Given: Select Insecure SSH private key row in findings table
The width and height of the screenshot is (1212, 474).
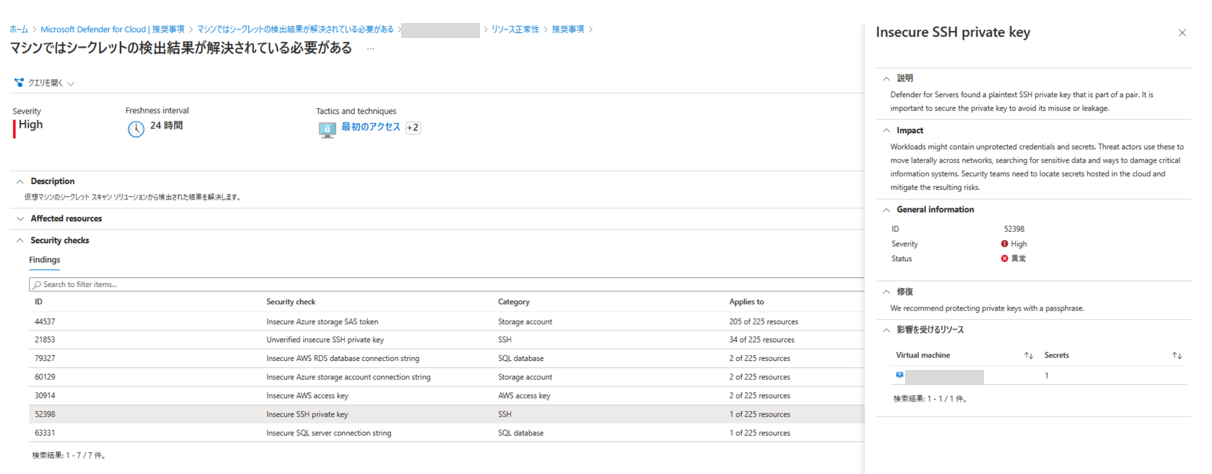Looking at the screenshot, I should tap(446, 414).
